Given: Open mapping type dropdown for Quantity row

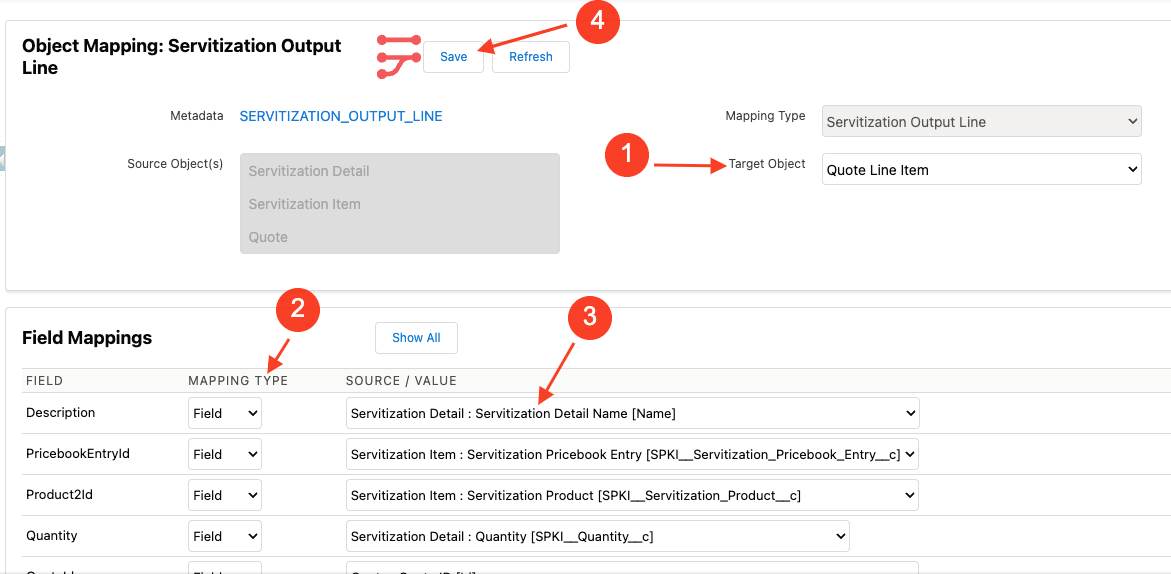Looking at the screenshot, I should point(225,536).
